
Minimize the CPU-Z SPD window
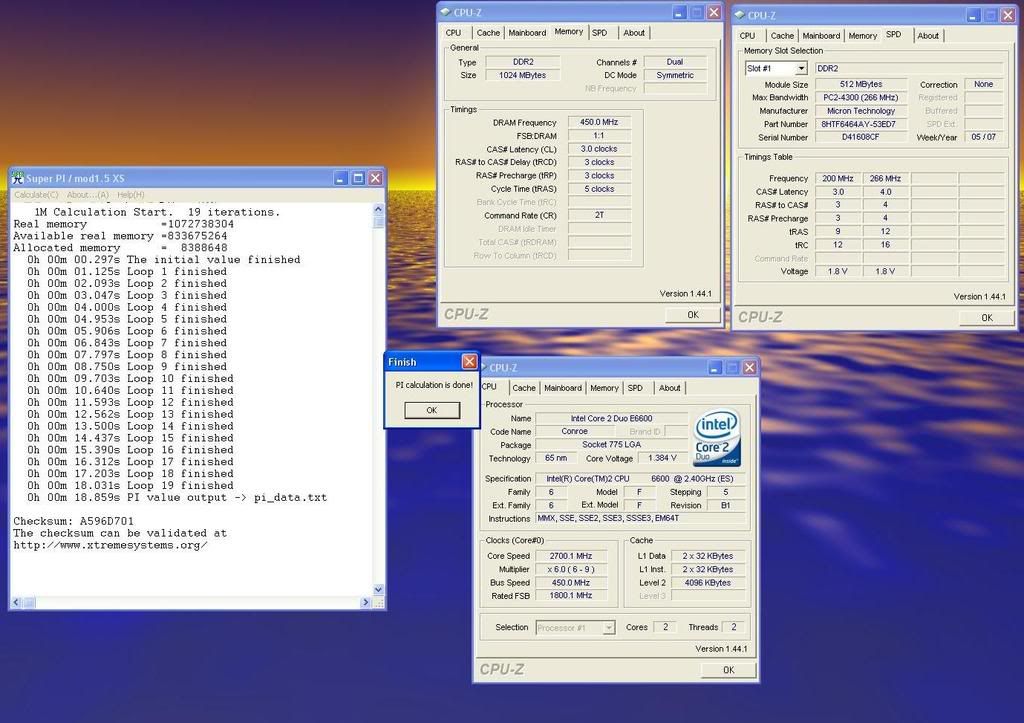[x=972, y=15]
